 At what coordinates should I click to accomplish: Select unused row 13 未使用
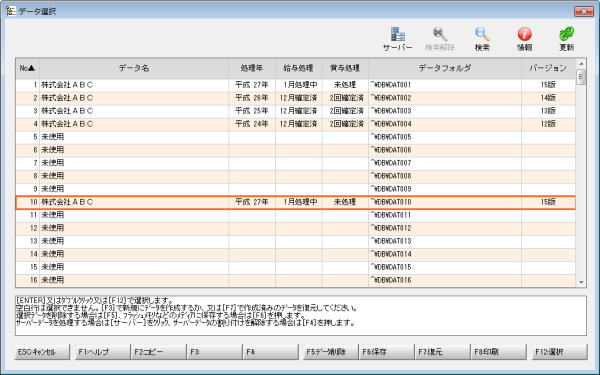(295, 241)
